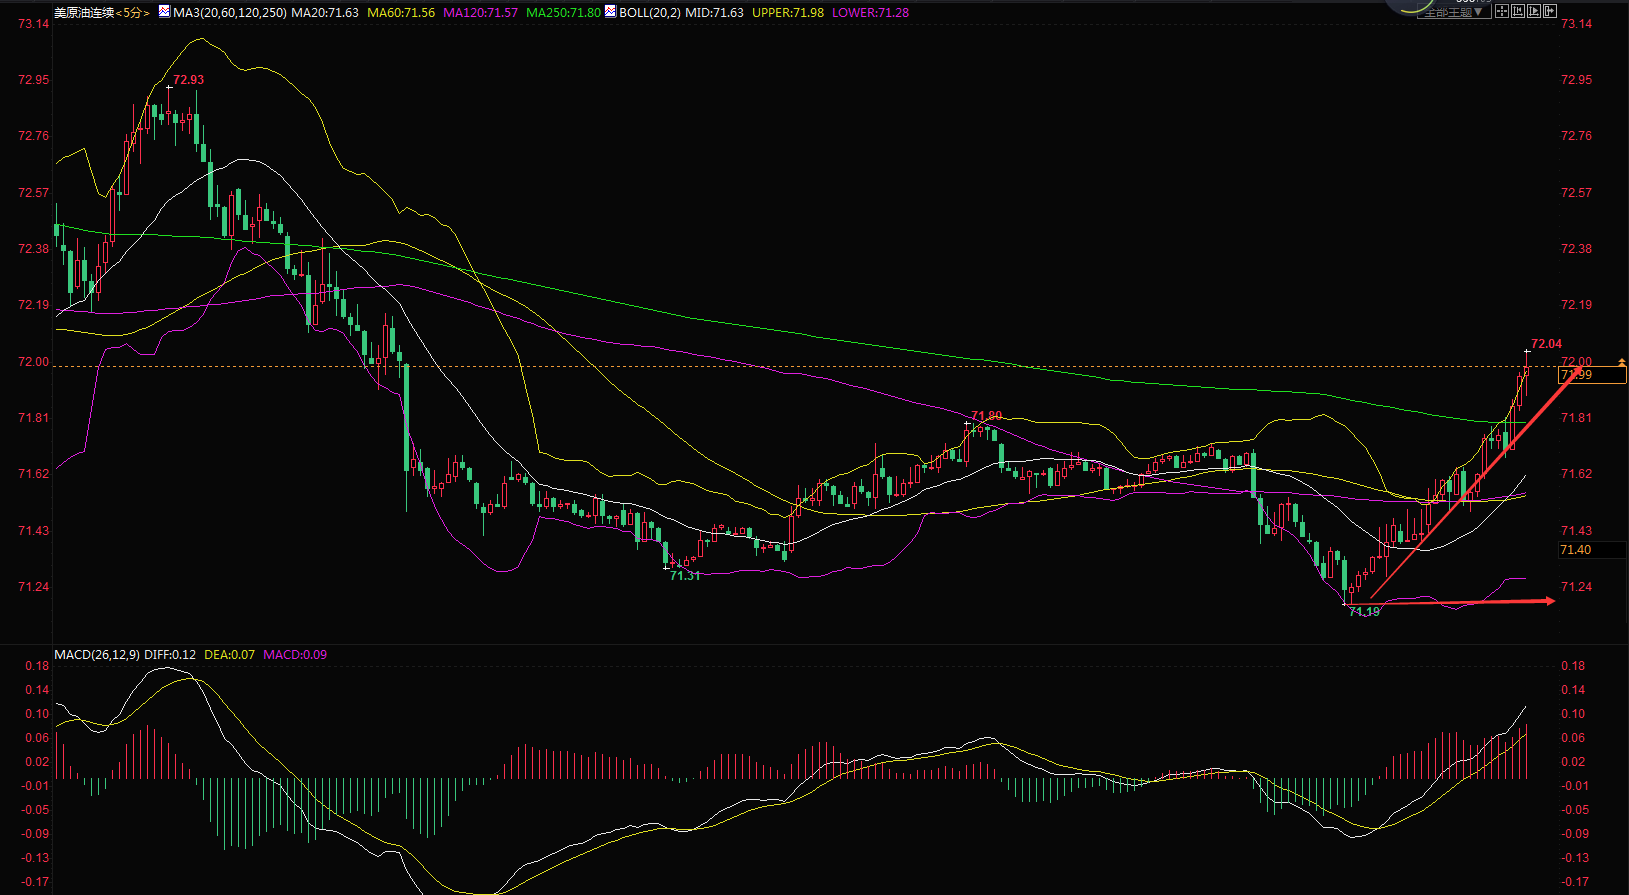Click the jump-to-start chart icon
The width and height of the screenshot is (1629, 895).
click(x=1518, y=11)
